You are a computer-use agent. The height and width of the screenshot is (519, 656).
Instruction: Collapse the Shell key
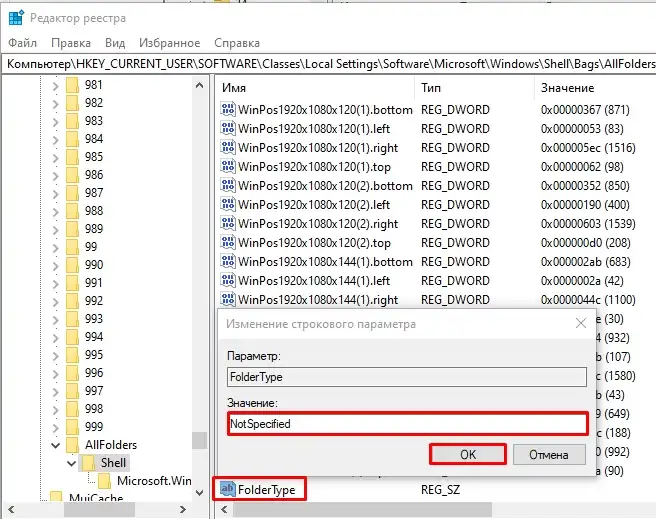pos(72,463)
